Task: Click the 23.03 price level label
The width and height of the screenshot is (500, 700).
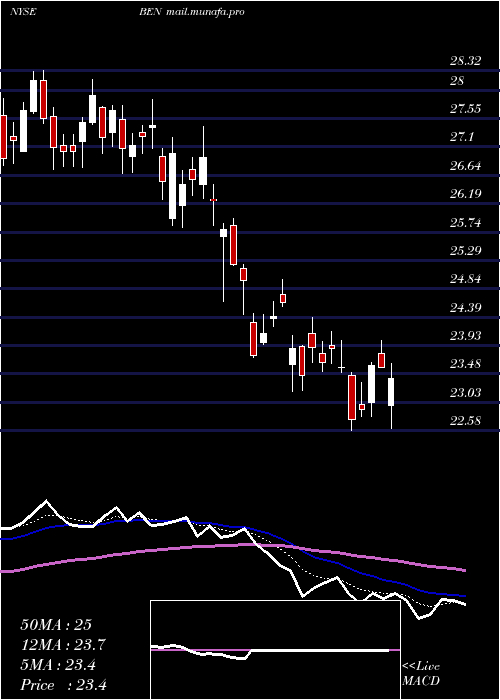Action: pyautogui.click(x=466, y=393)
